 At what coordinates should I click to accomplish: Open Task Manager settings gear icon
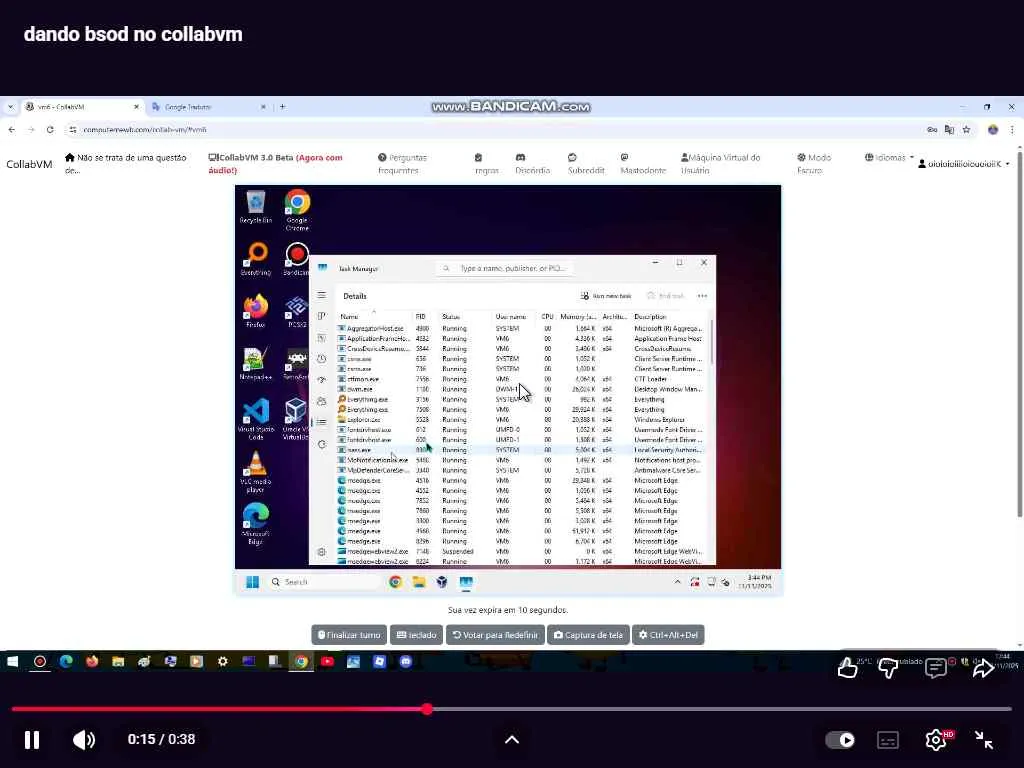click(x=321, y=552)
